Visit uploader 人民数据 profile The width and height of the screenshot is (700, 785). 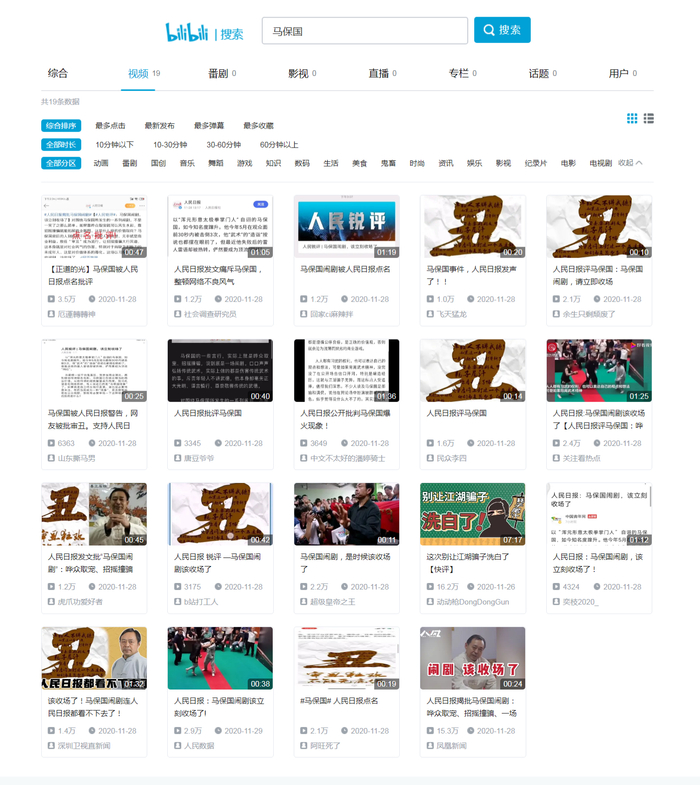[199, 745]
